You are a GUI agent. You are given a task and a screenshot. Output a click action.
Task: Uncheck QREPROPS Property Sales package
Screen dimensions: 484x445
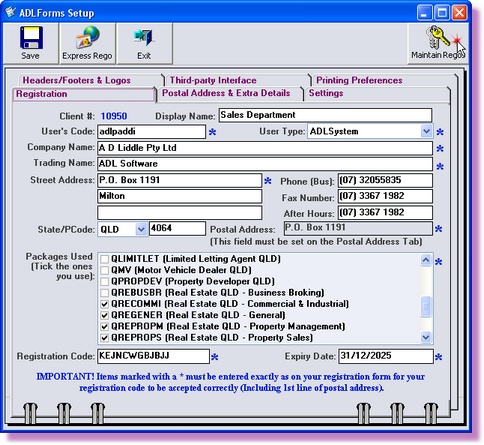click(105, 338)
